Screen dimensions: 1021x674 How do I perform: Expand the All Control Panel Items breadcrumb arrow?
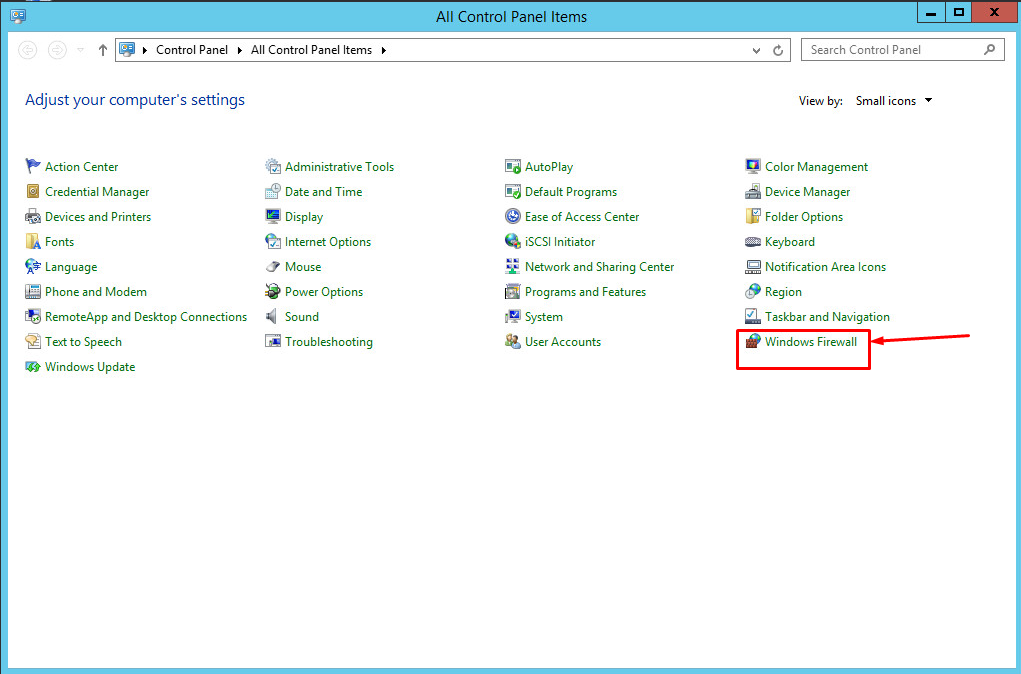(x=384, y=50)
